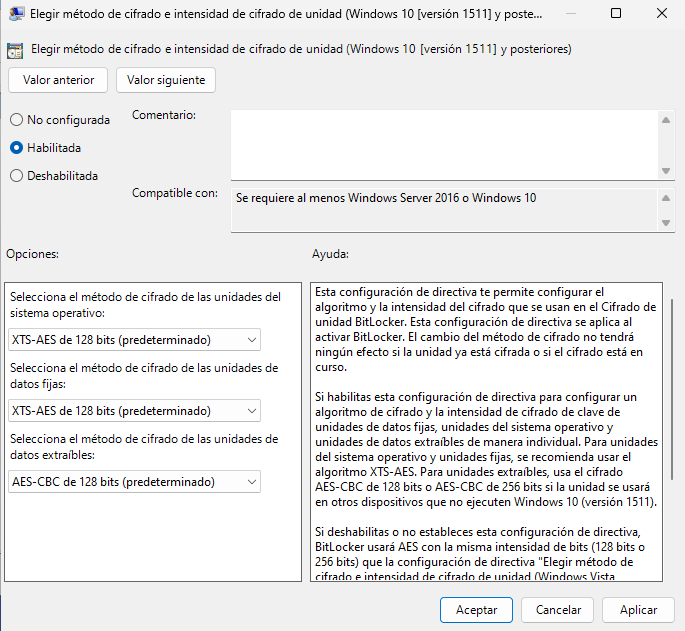Image resolution: width=685 pixels, height=631 pixels.
Task: Maximize the policy dialog window
Action: [x=615, y=15]
